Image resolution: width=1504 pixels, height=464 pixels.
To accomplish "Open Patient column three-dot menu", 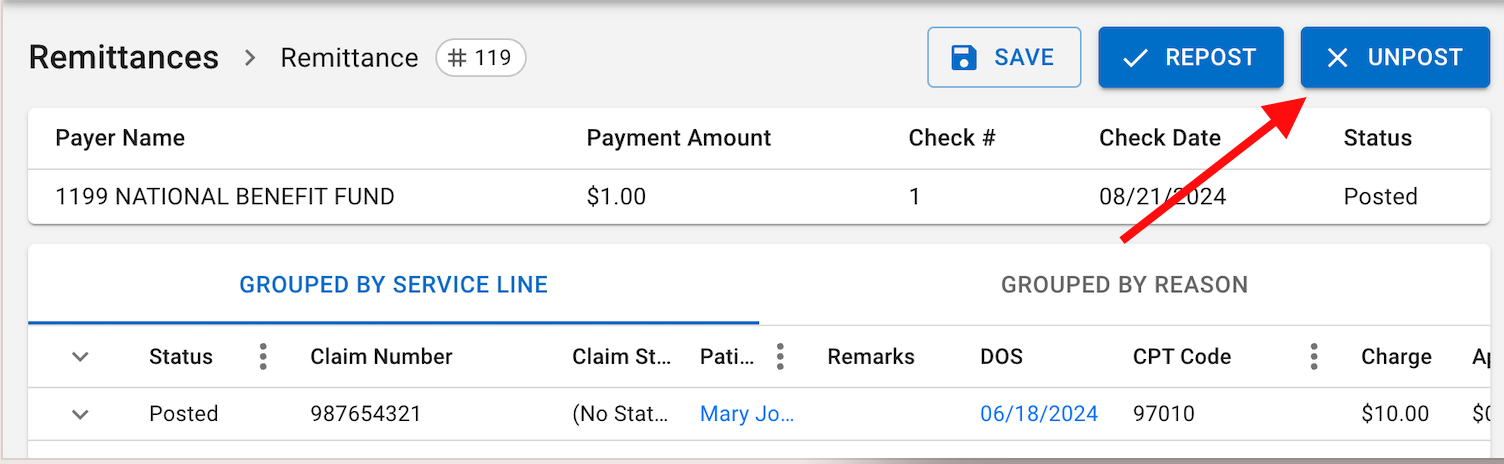I will [x=780, y=357].
